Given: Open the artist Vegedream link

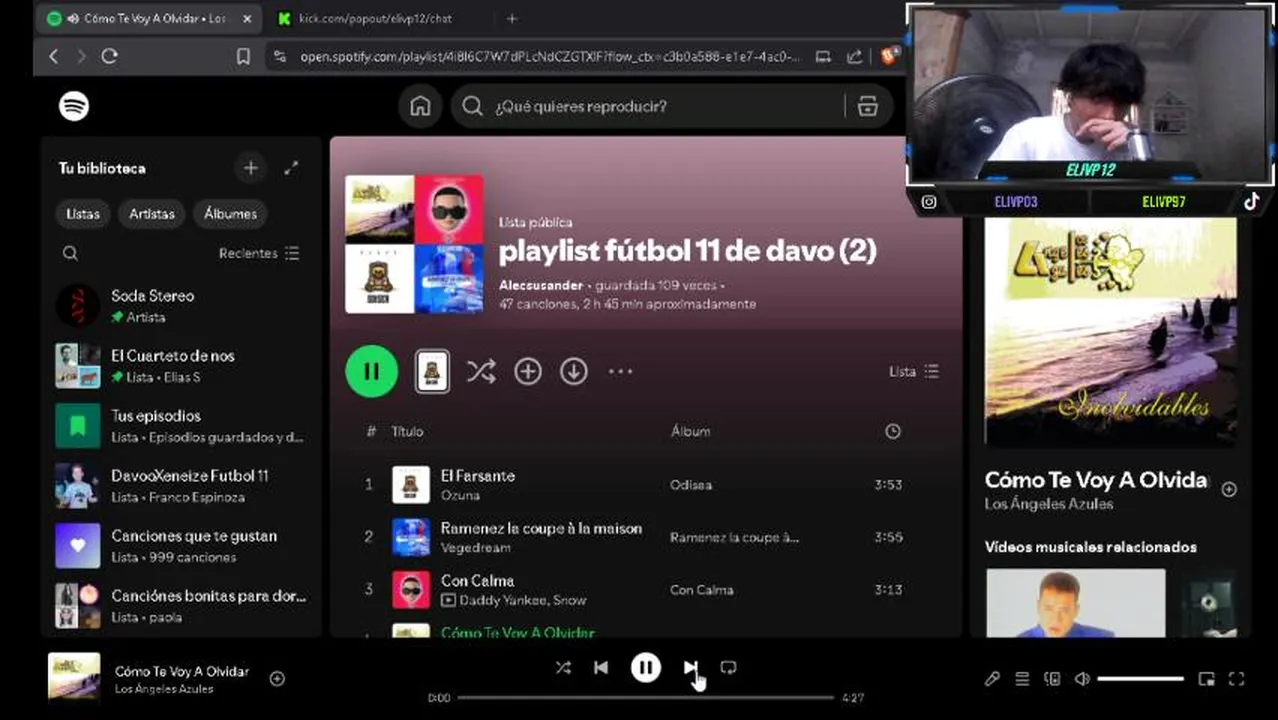Looking at the screenshot, I should pyautogui.click(x=476, y=548).
